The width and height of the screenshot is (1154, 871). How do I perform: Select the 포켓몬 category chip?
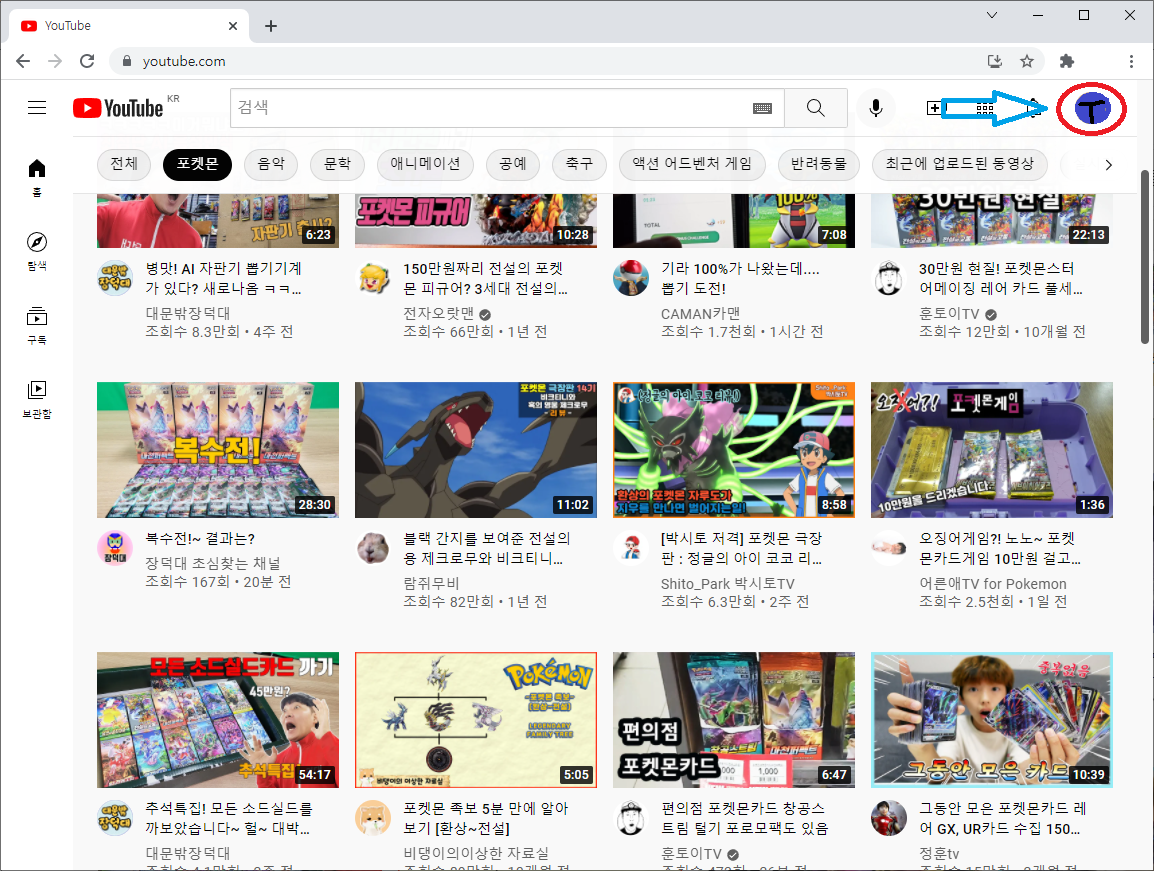coord(197,164)
